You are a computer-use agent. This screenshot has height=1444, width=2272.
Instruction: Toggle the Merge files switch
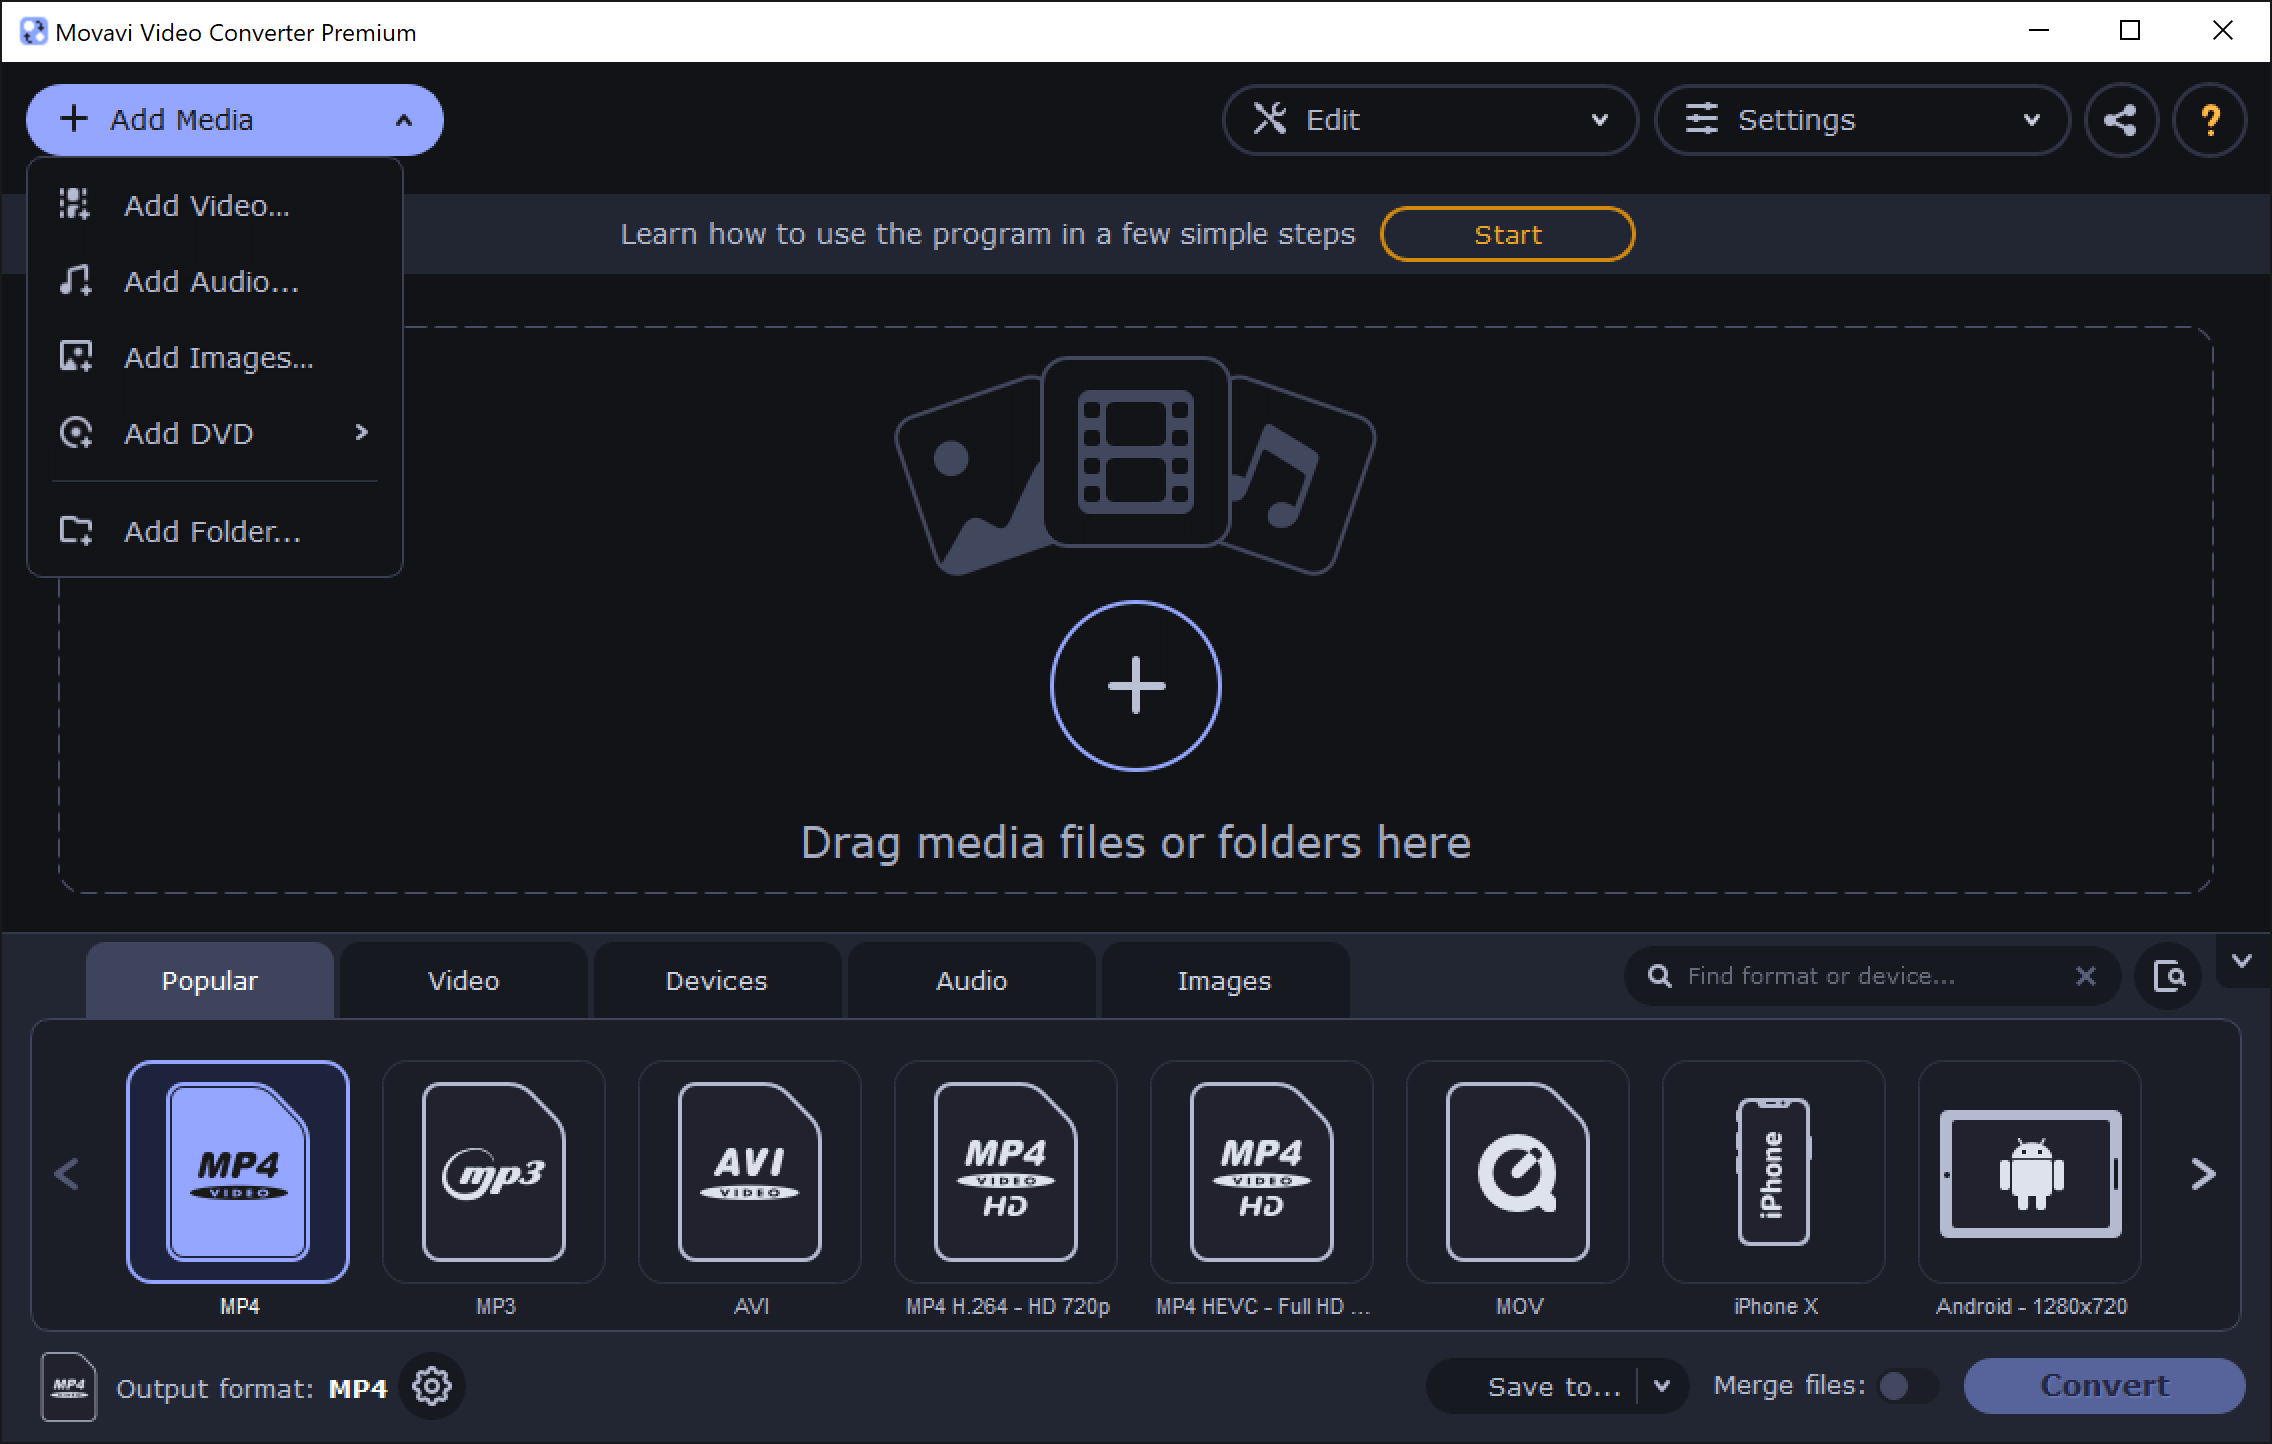1907,1386
